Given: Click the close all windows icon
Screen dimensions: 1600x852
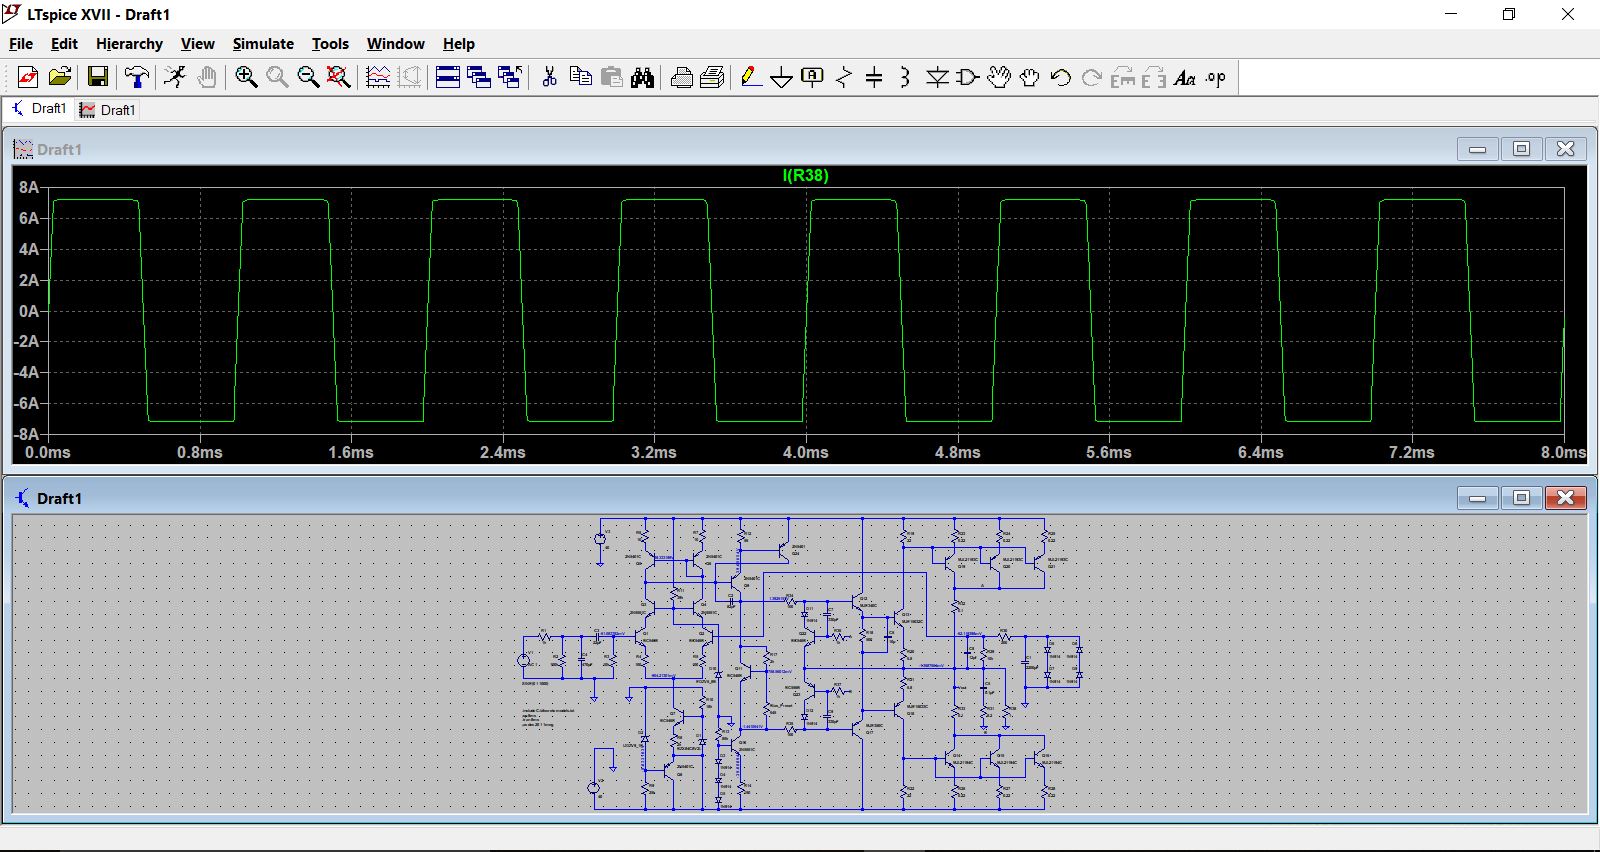Looking at the screenshot, I should tap(510, 77).
